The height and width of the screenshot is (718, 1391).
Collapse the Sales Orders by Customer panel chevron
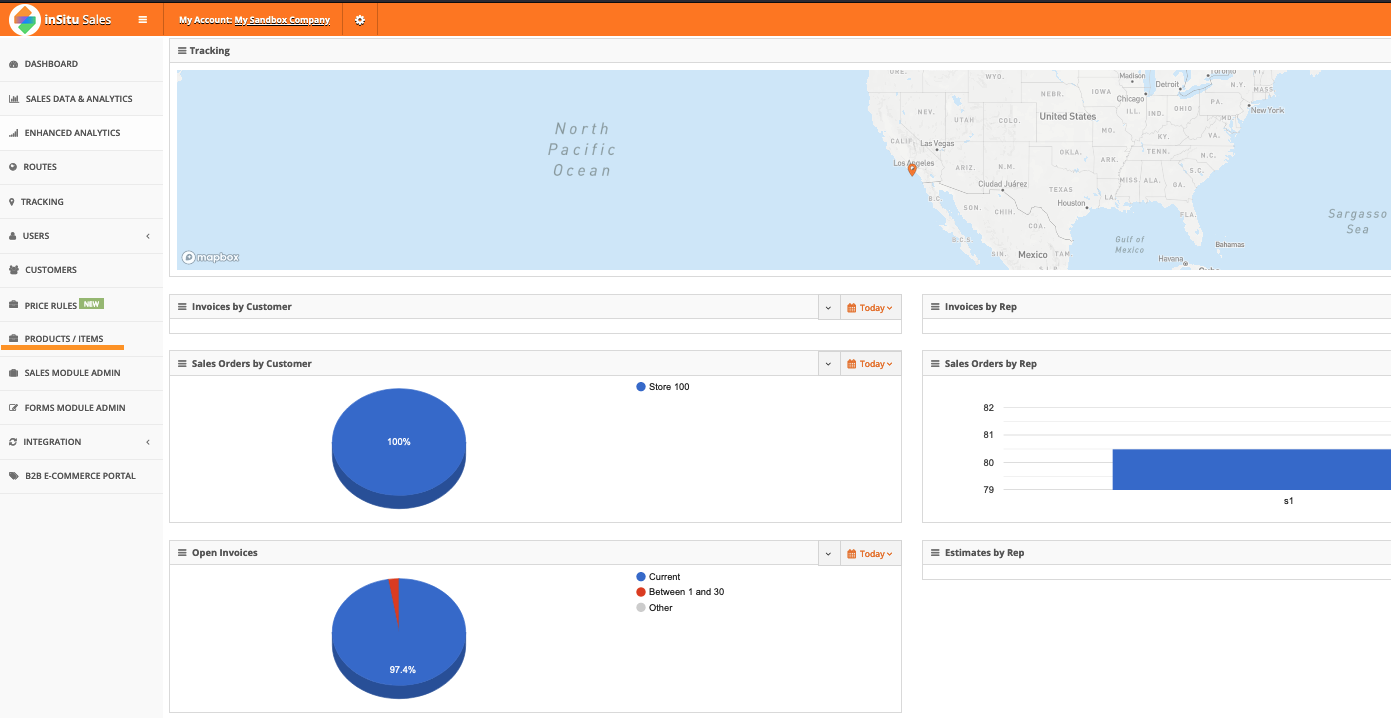(828, 364)
